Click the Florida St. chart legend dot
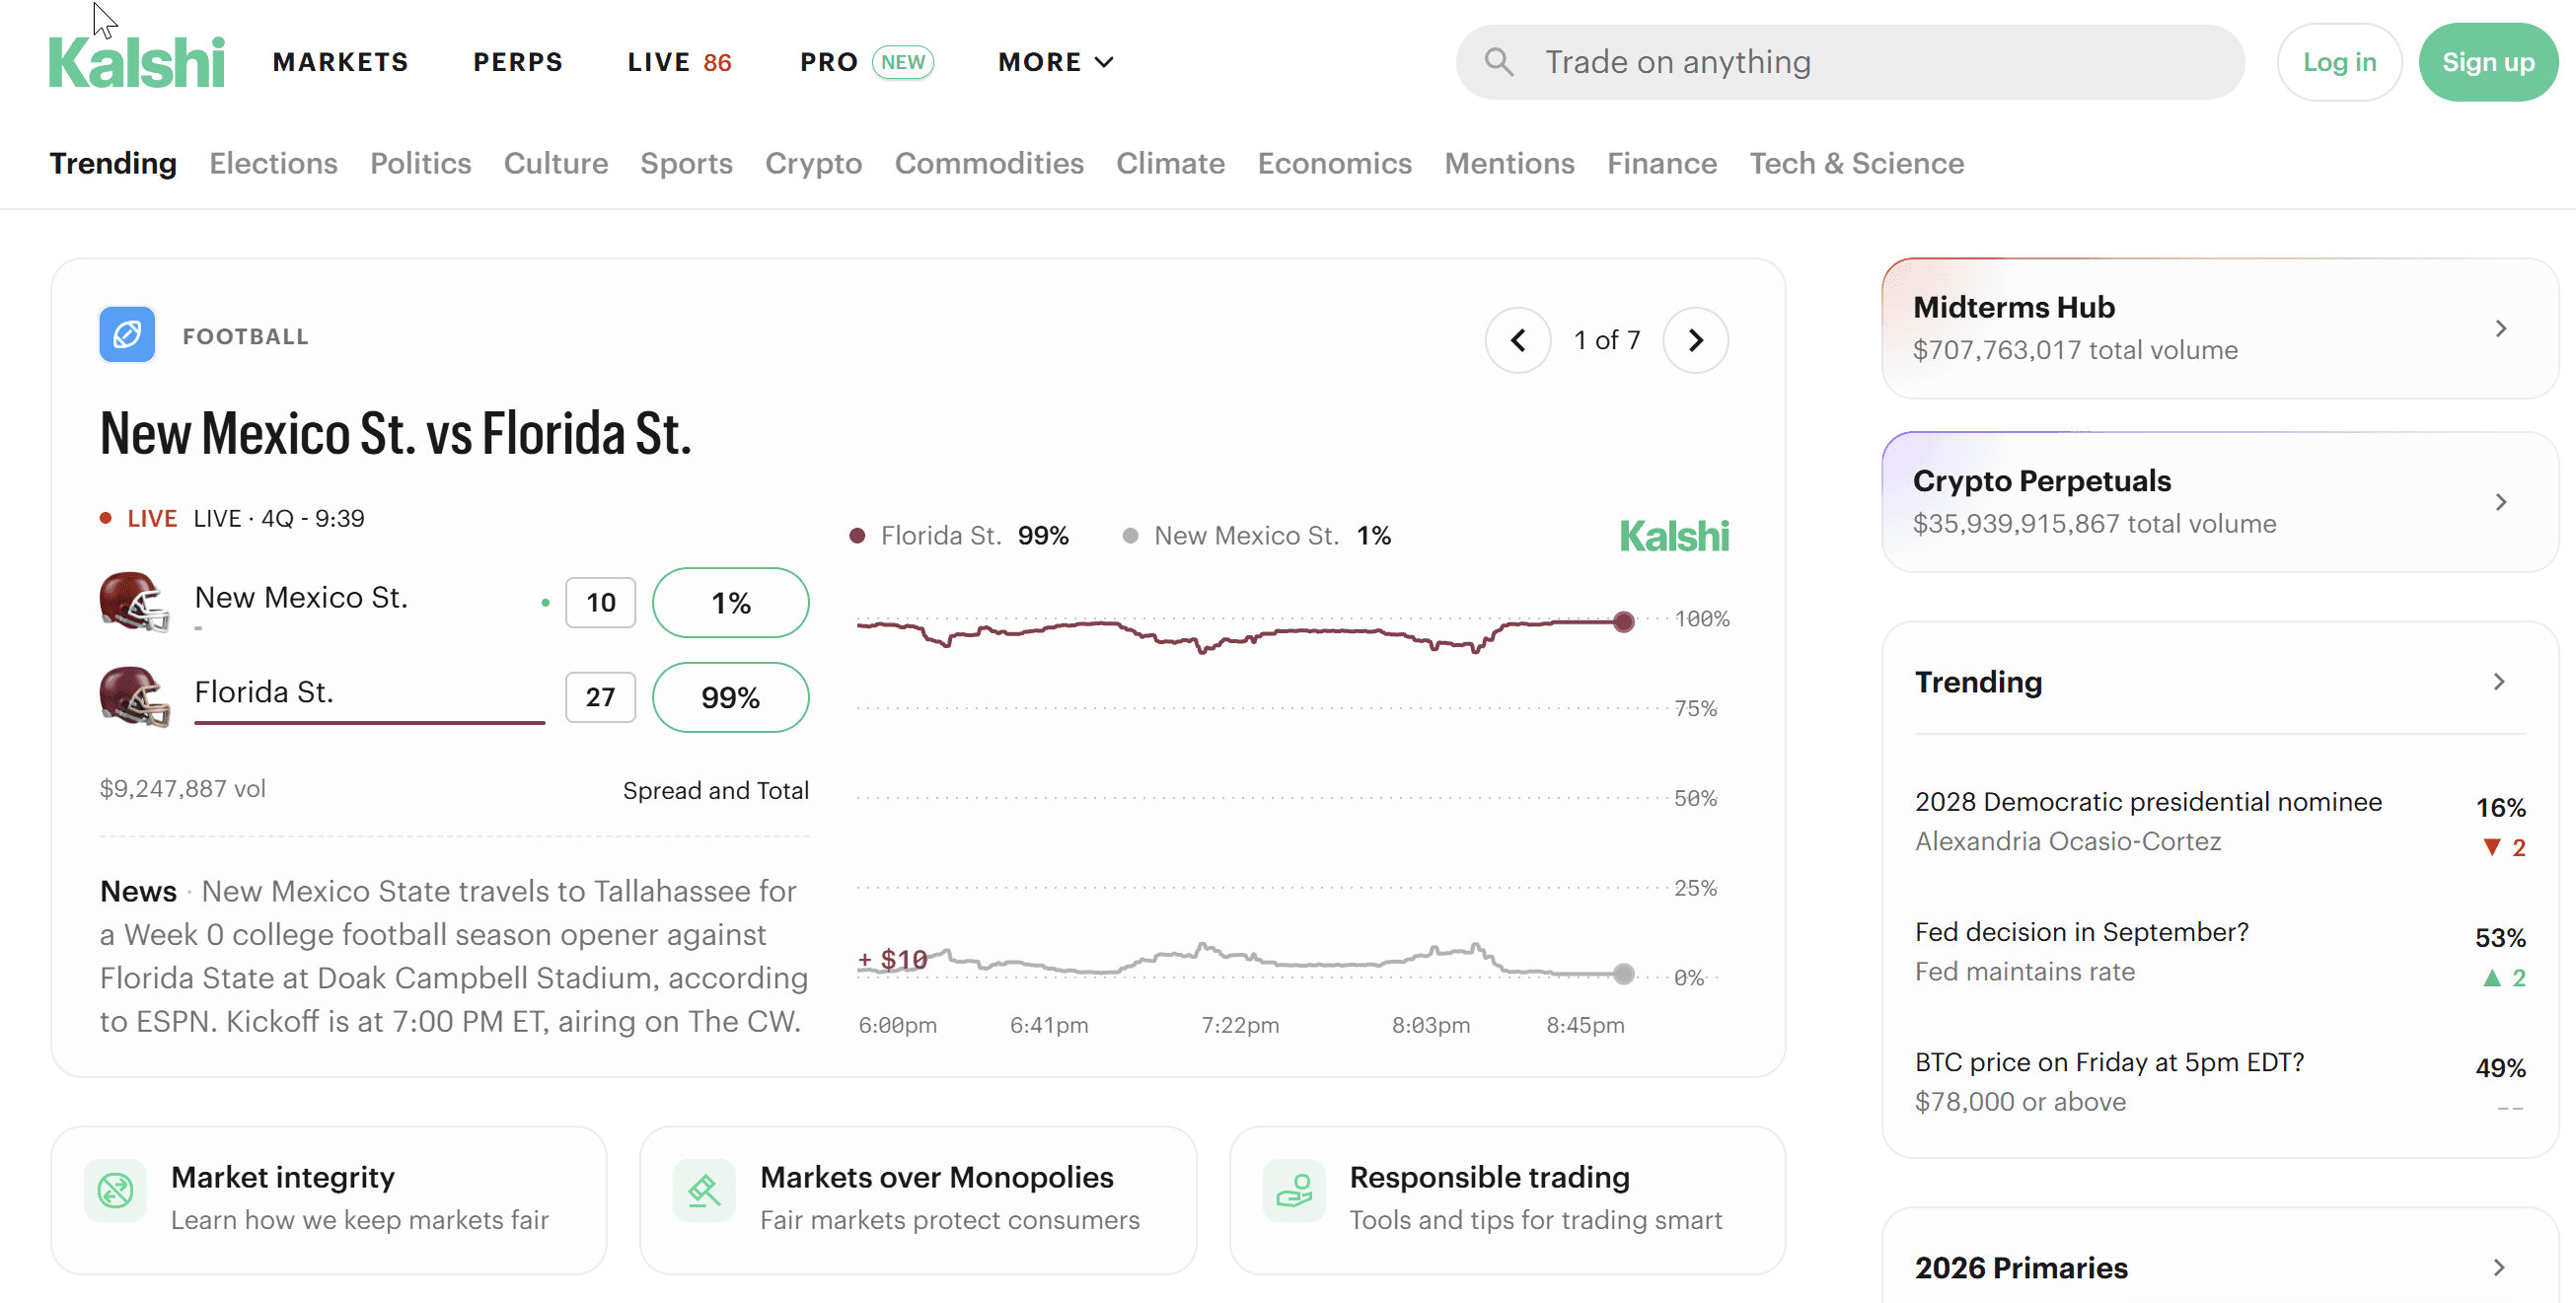2576x1303 pixels. tap(857, 536)
